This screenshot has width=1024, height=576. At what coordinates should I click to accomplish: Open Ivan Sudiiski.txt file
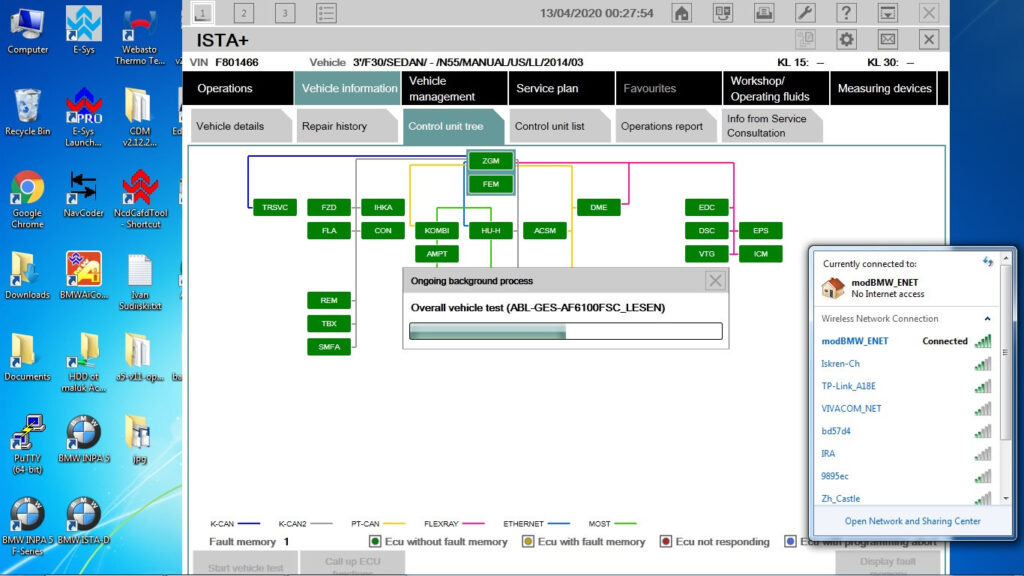click(x=140, y=282)
